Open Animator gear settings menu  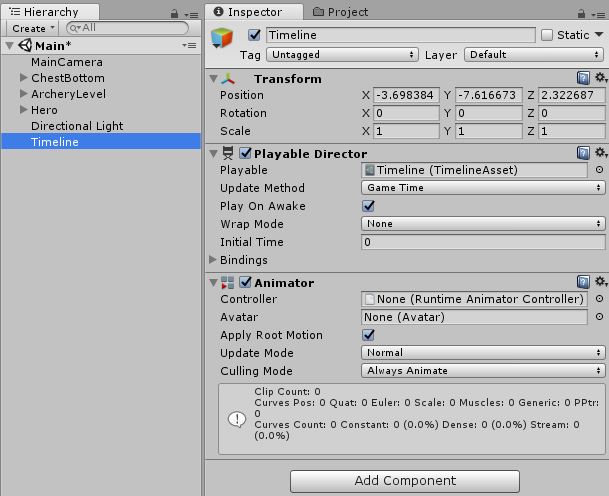tap(601, 282)
